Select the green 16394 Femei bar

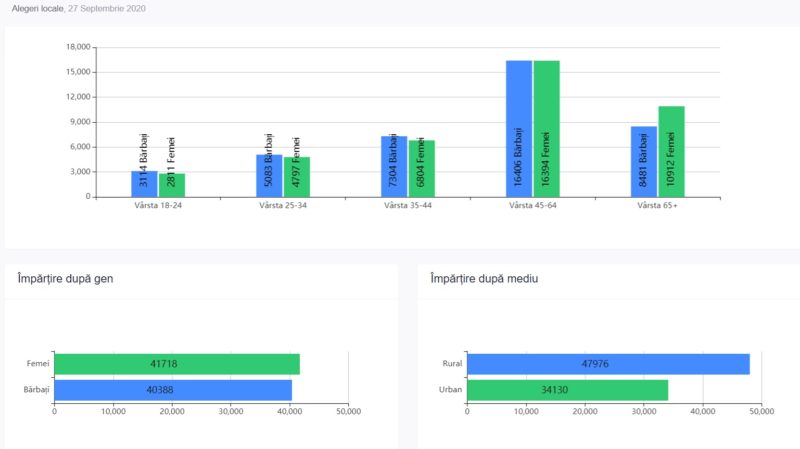coord(546,128)
